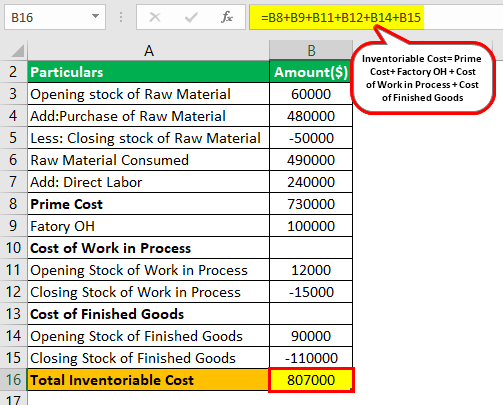Viewport: 503px width, 405px height.
Task: Click the Cancel (X) formula bar icon
Action: [x=155, y=17]
